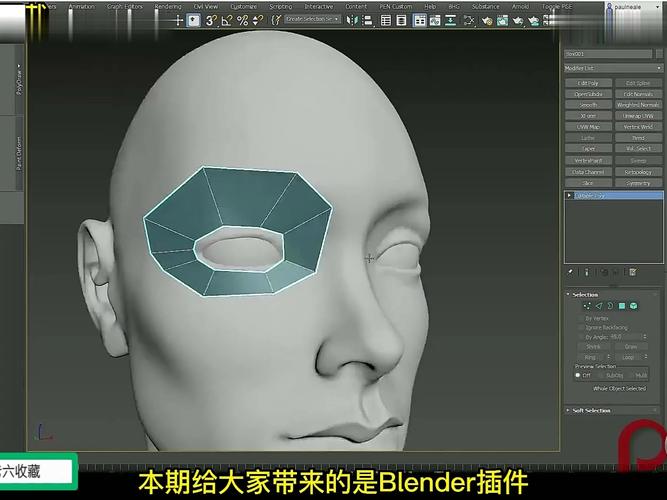Open the Content menu
Screen dimensions: 667x500
click(x=356, y=6)
